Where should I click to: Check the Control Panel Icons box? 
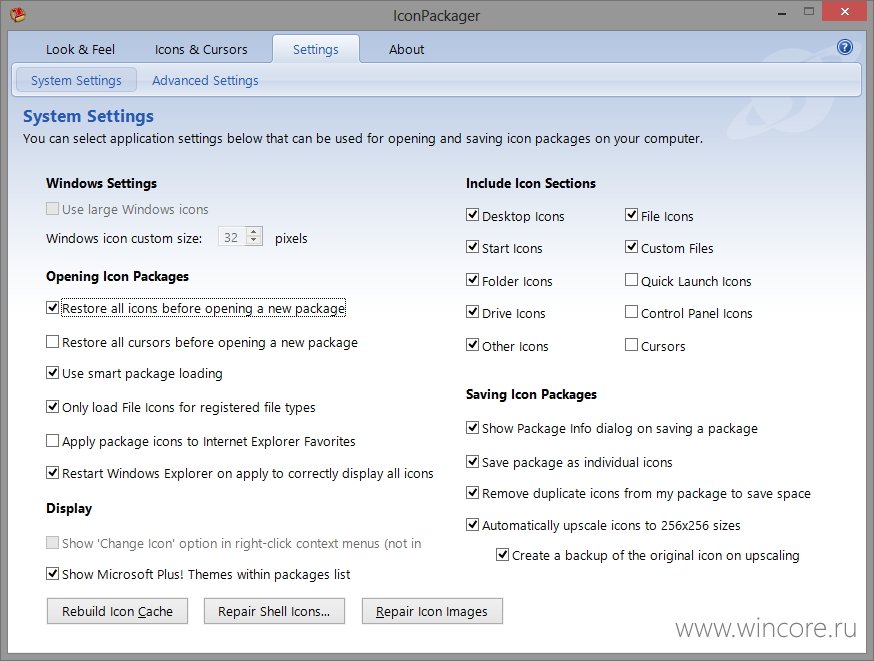click(631, 312)
